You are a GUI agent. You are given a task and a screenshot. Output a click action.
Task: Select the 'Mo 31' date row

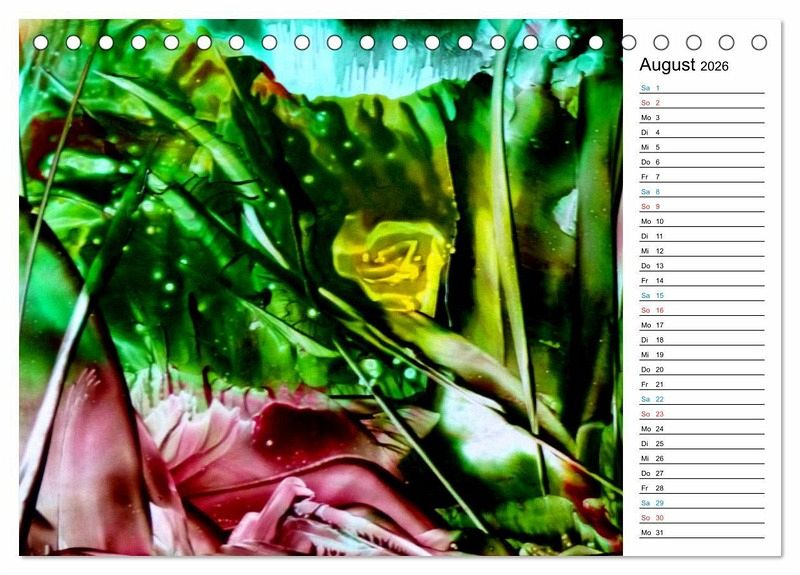702,532
